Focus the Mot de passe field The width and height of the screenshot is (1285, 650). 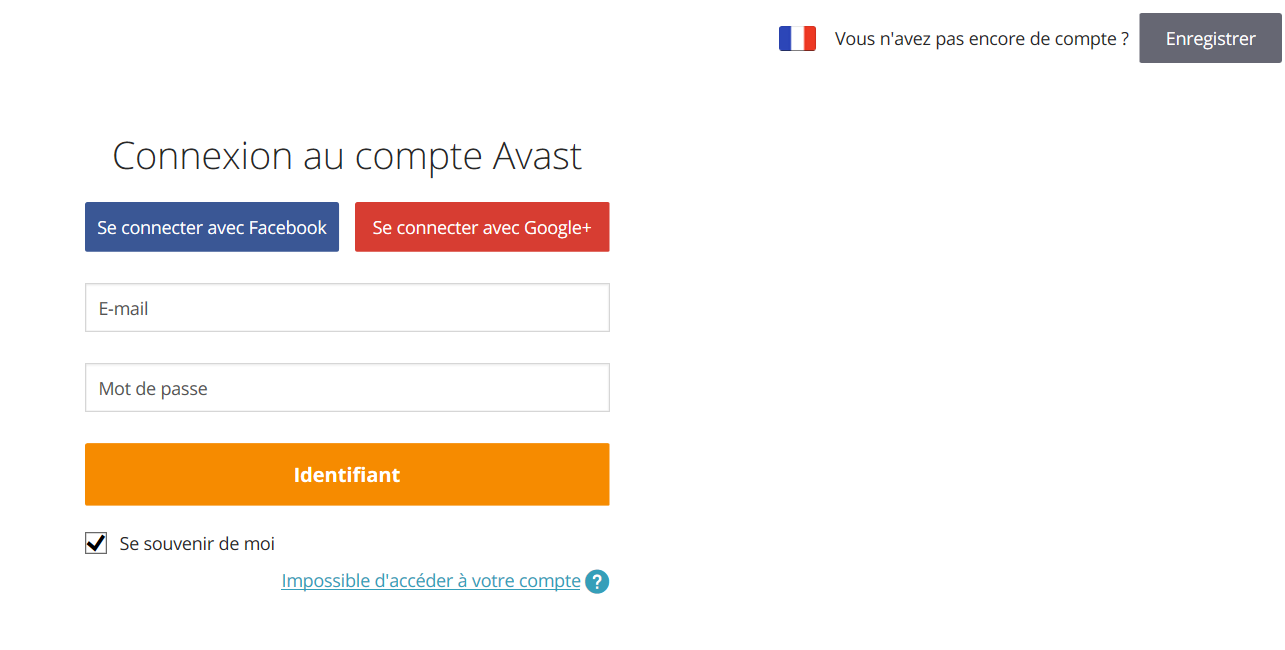347,388
